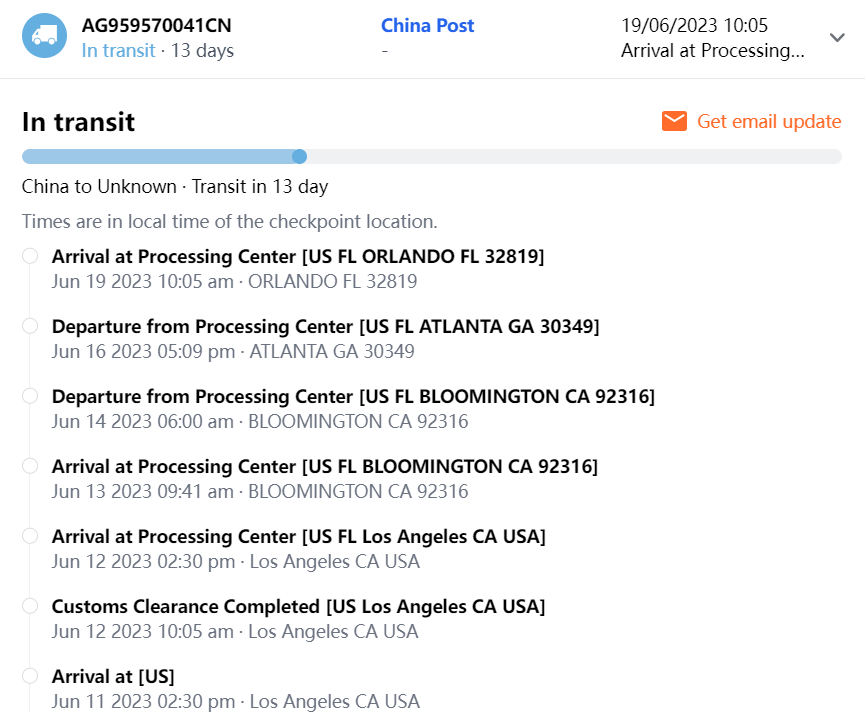Click the blue delivery truck icon
865x713 pixels.
(x=44, y=36)
